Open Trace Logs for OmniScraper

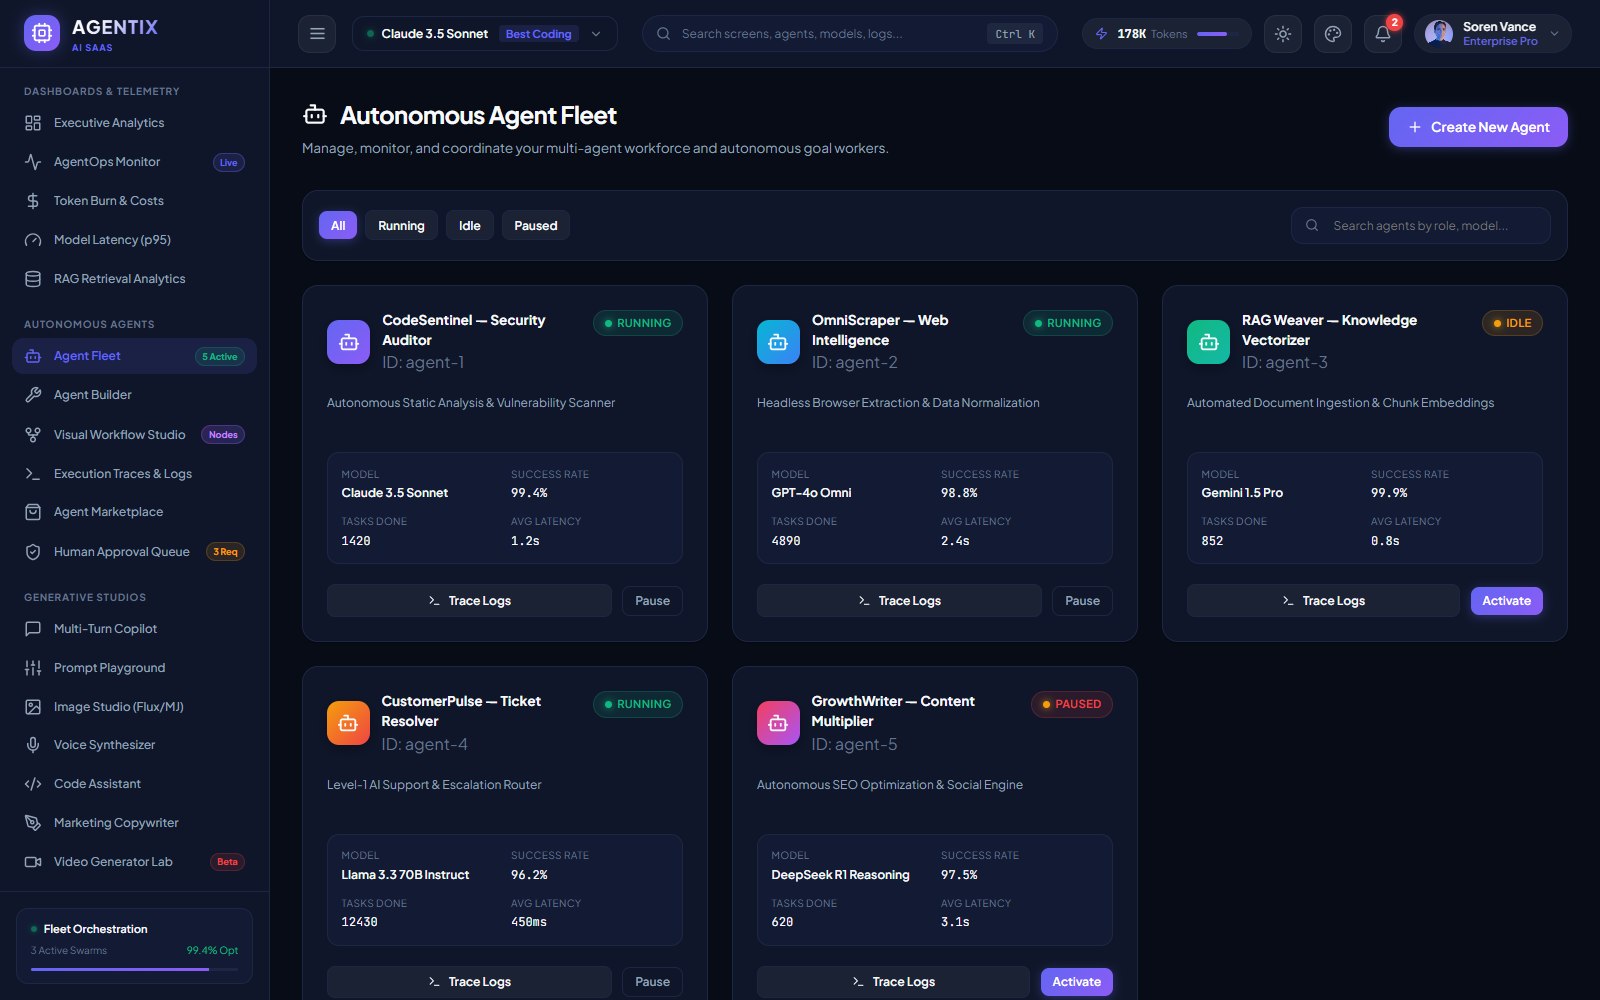(x=899, y=601)
